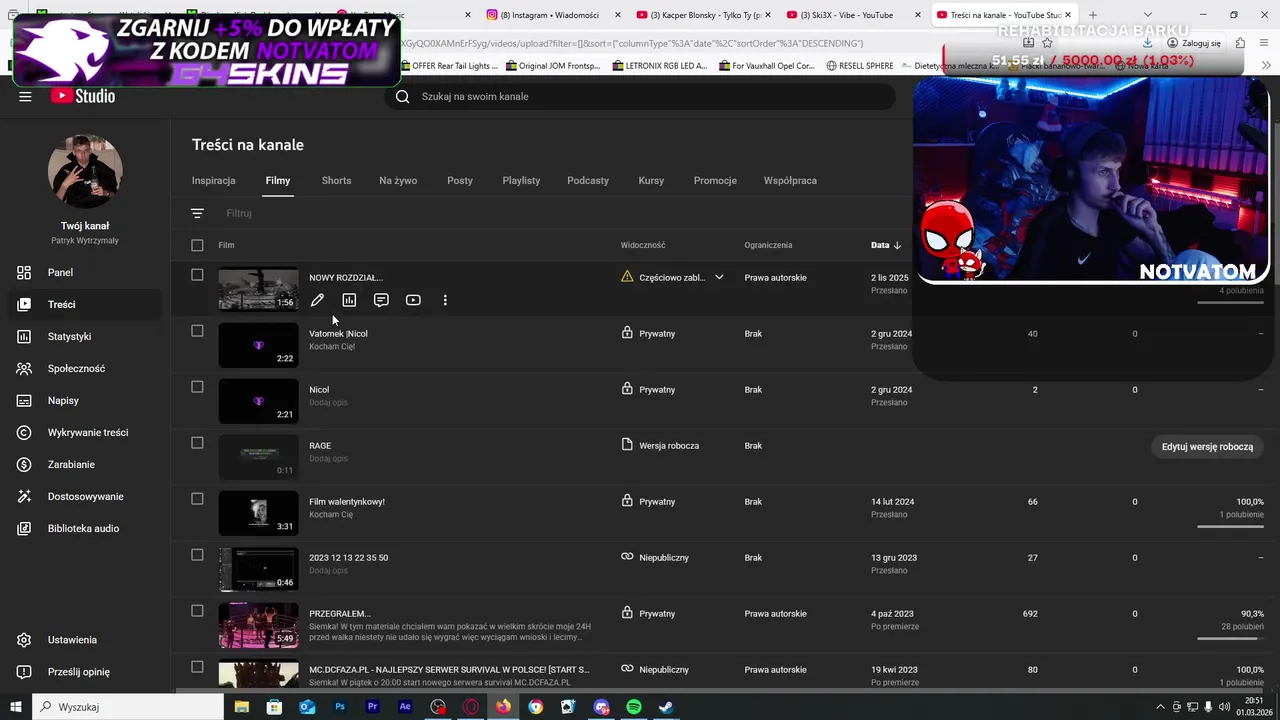Show hidden system tray icons
The width and height of the screenshot is (1280, 720).
click(1160, 707)
